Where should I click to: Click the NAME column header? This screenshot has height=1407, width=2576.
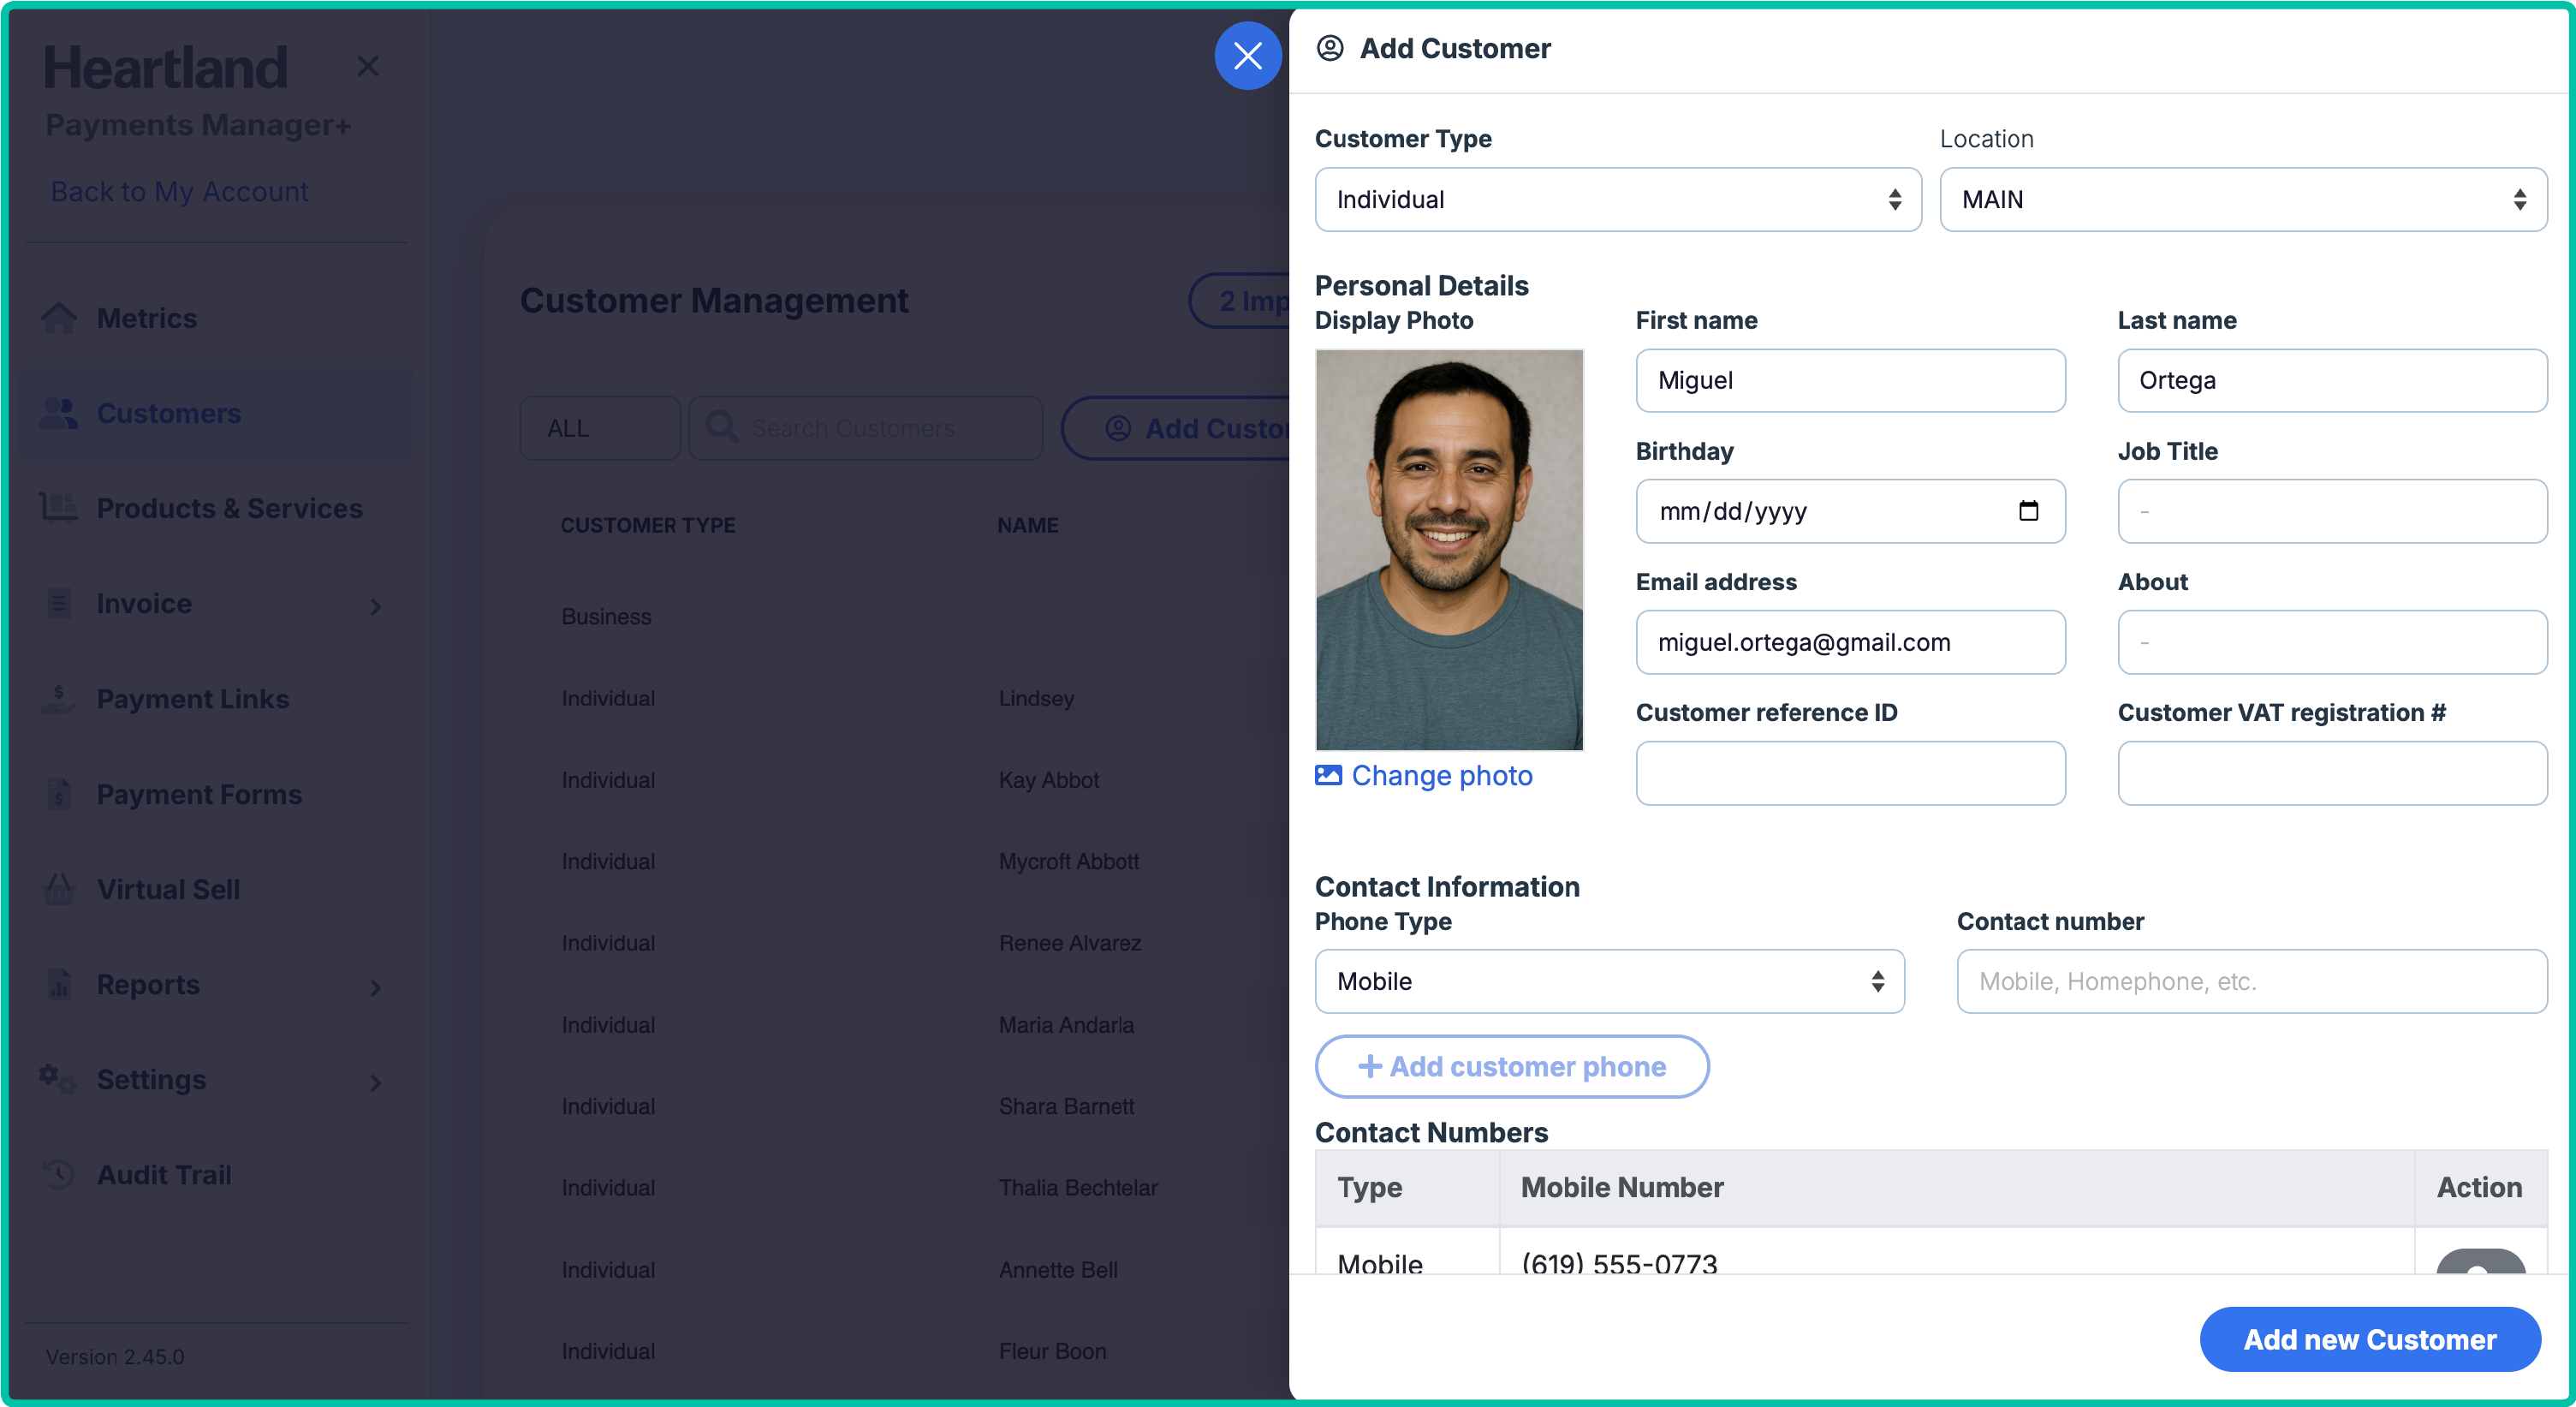[1027, 525]
